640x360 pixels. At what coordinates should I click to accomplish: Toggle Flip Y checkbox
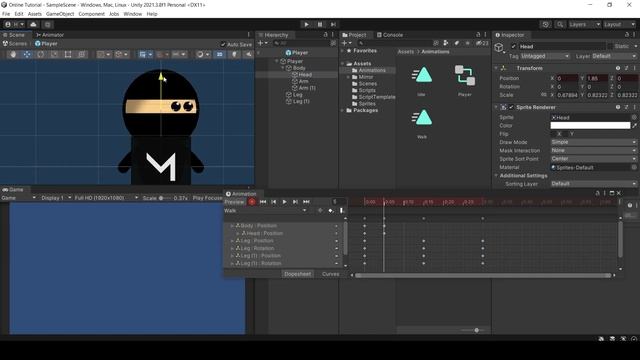pyautogui.click(x=566, y=134)
